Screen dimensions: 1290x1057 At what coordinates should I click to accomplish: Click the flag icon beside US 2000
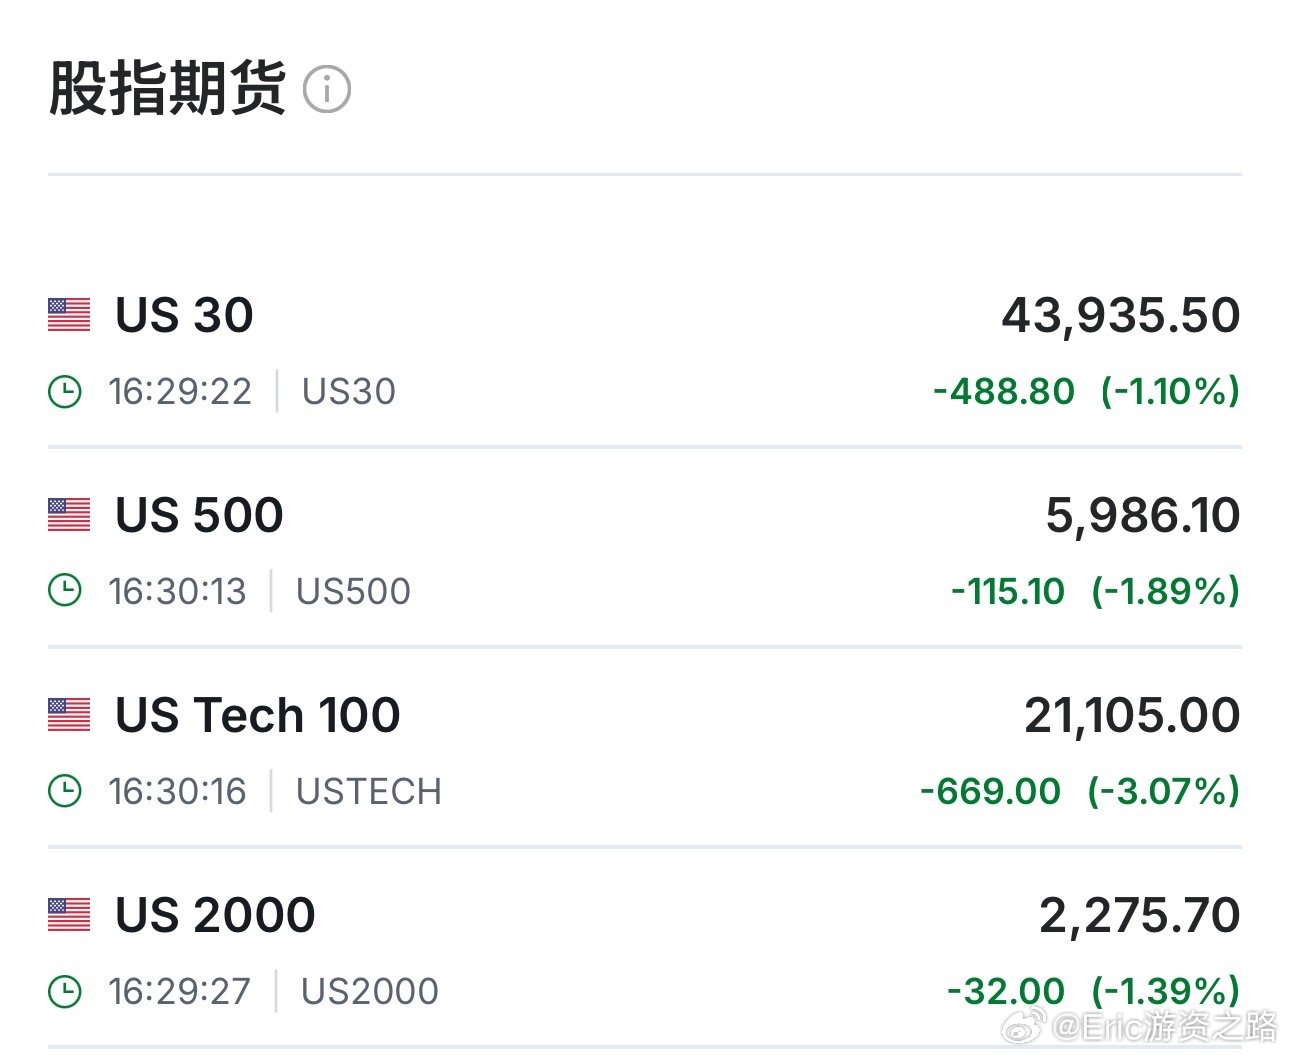[69, 915]
